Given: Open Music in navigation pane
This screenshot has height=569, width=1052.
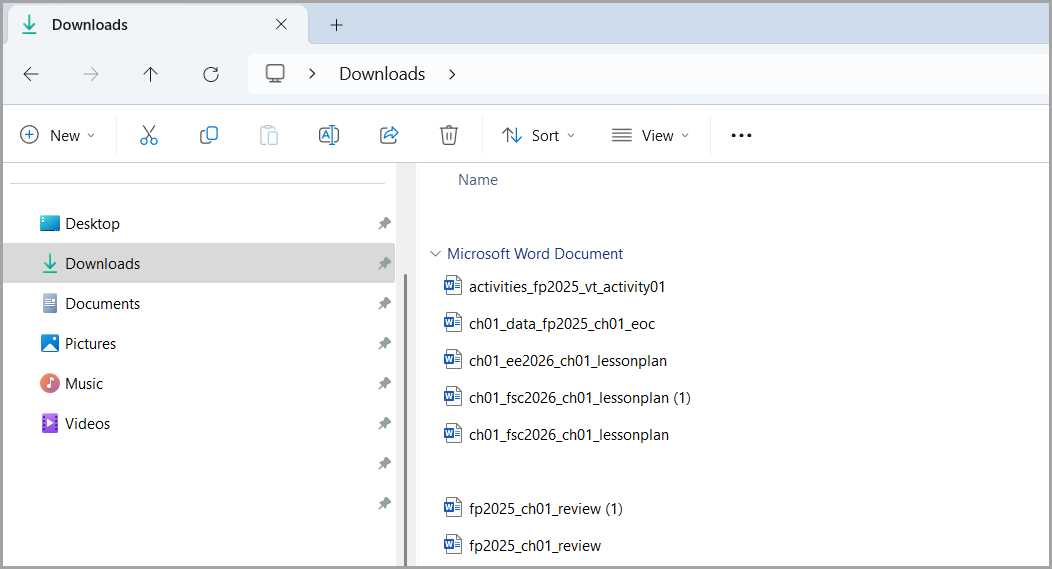Looking at the screenshot, I should (84, 384).
